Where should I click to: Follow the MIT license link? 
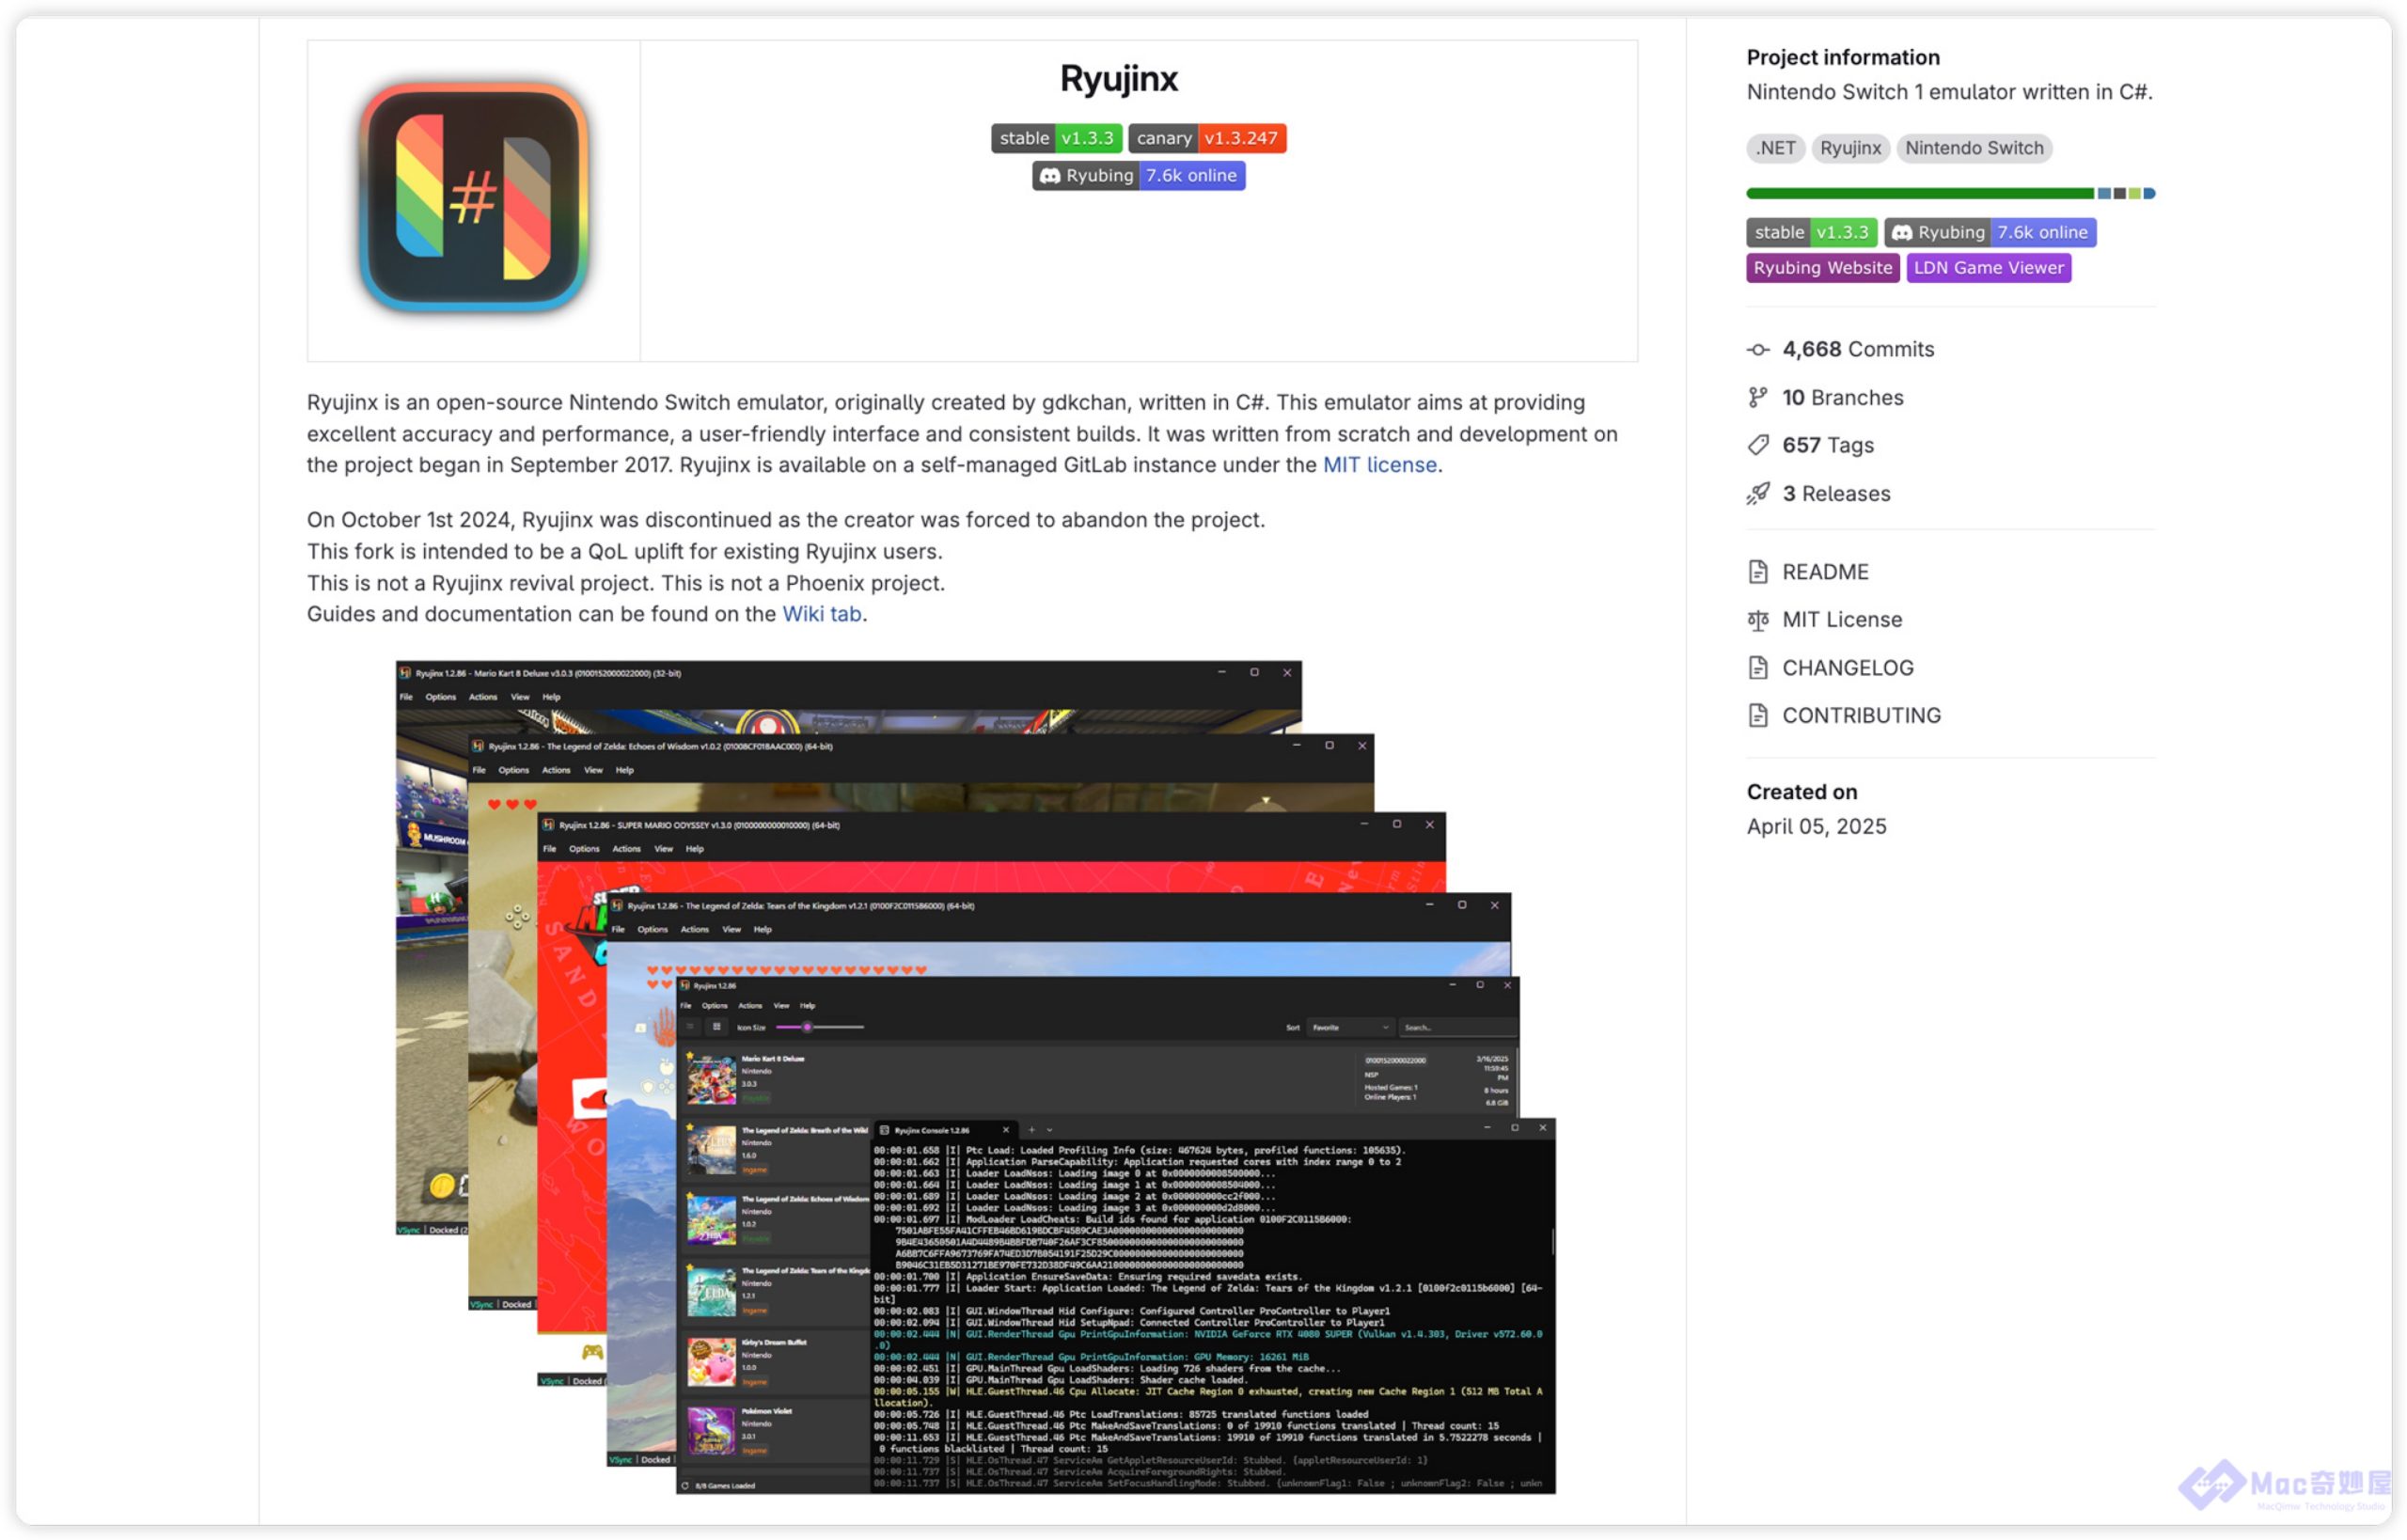1379,465
